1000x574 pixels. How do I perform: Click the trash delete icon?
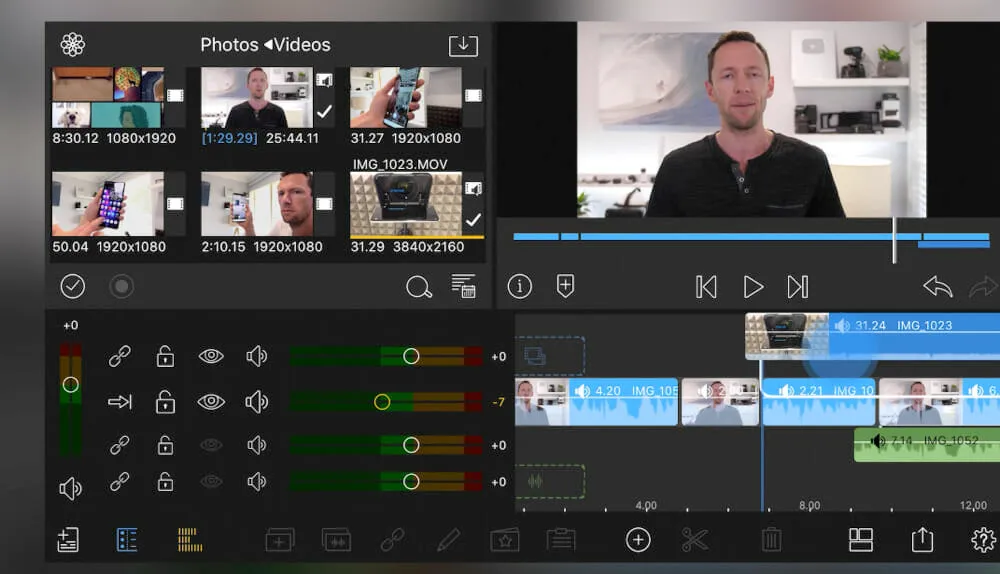[x=771, y=540]
